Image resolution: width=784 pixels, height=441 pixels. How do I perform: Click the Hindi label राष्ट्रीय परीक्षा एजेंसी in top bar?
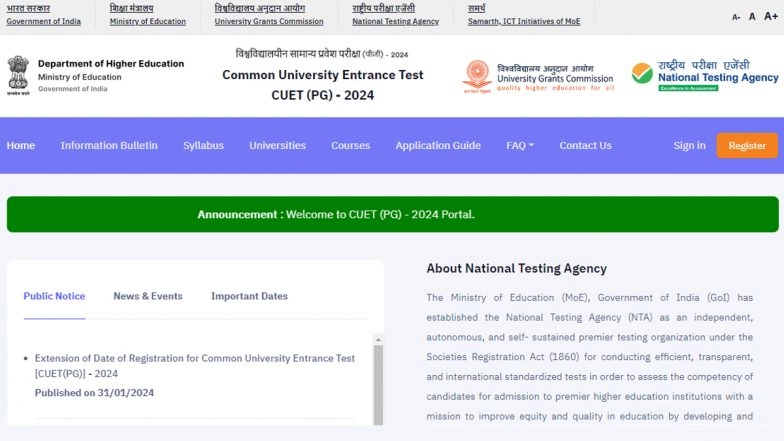coord(384,8)
